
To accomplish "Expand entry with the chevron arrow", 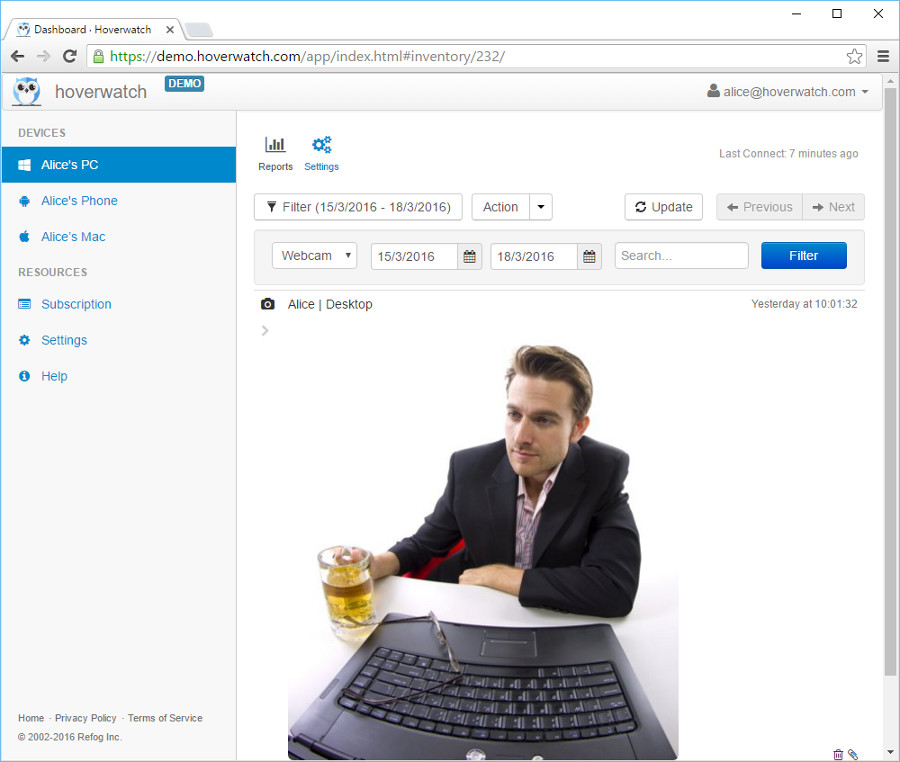I will click(x=265, y=331).
